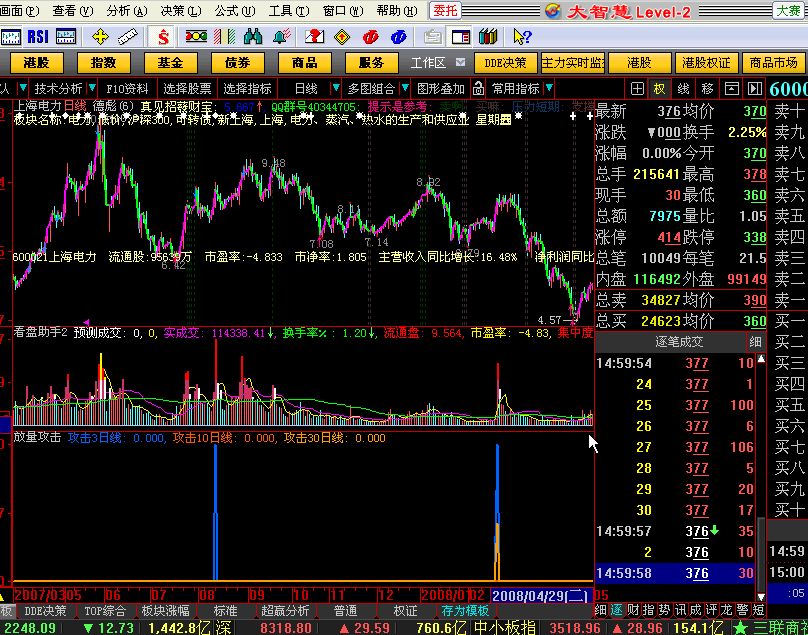Click the 細 detail button beside 逐笔成交
Viewport: 808px width, 635px height.
(755, 342)
